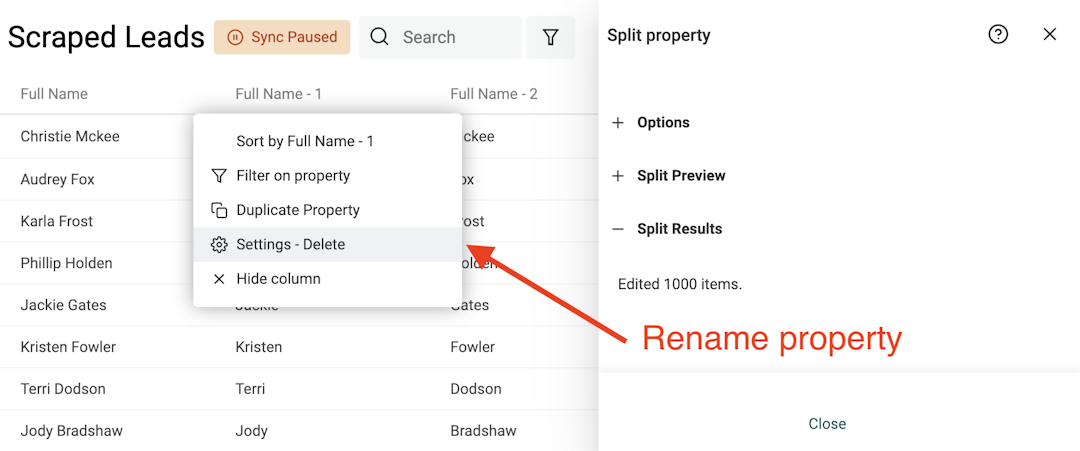Select Duplicate Property from context menu
The image size is (1080, 451).
[x=297, y=210]
